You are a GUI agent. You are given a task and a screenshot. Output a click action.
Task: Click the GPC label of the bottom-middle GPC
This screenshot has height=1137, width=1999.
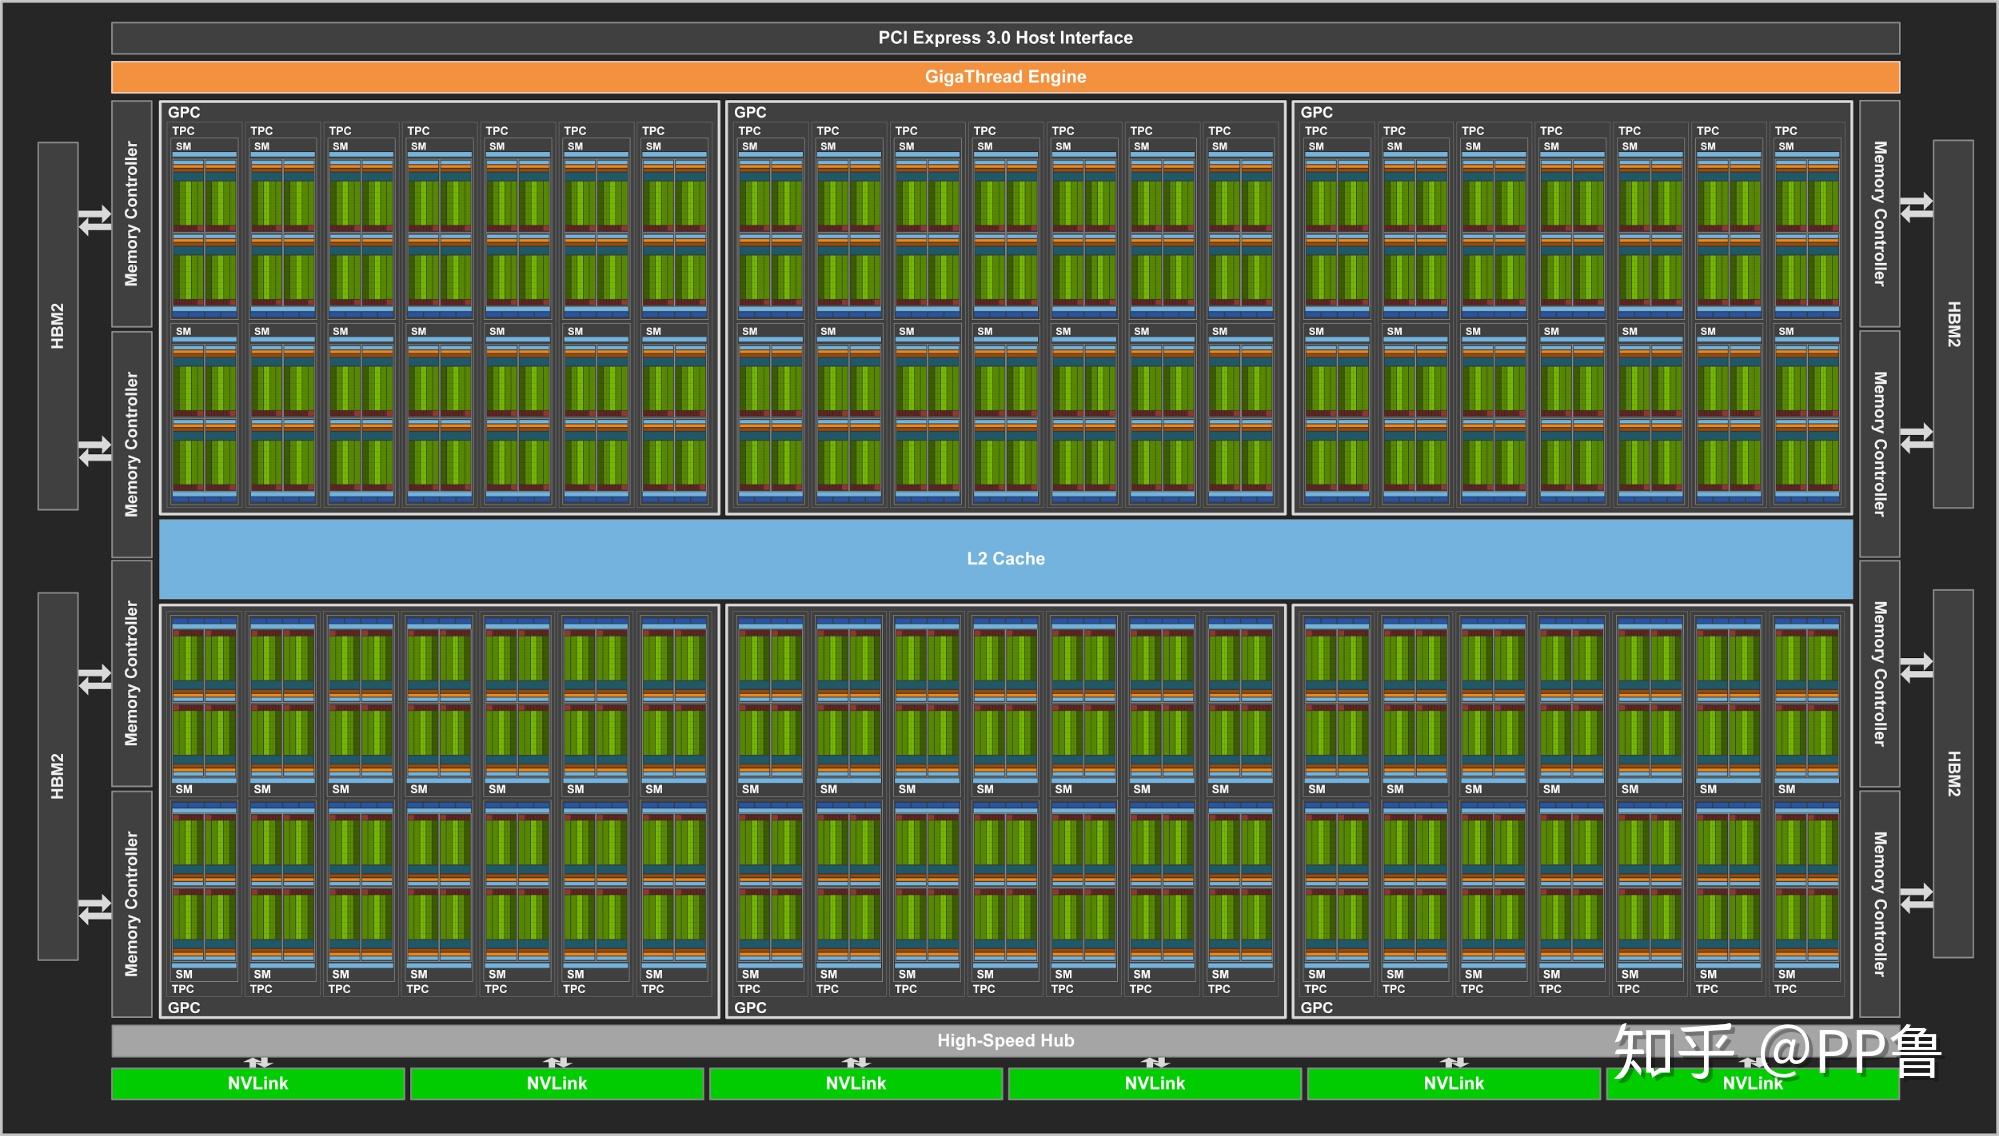coord(750,1008)
